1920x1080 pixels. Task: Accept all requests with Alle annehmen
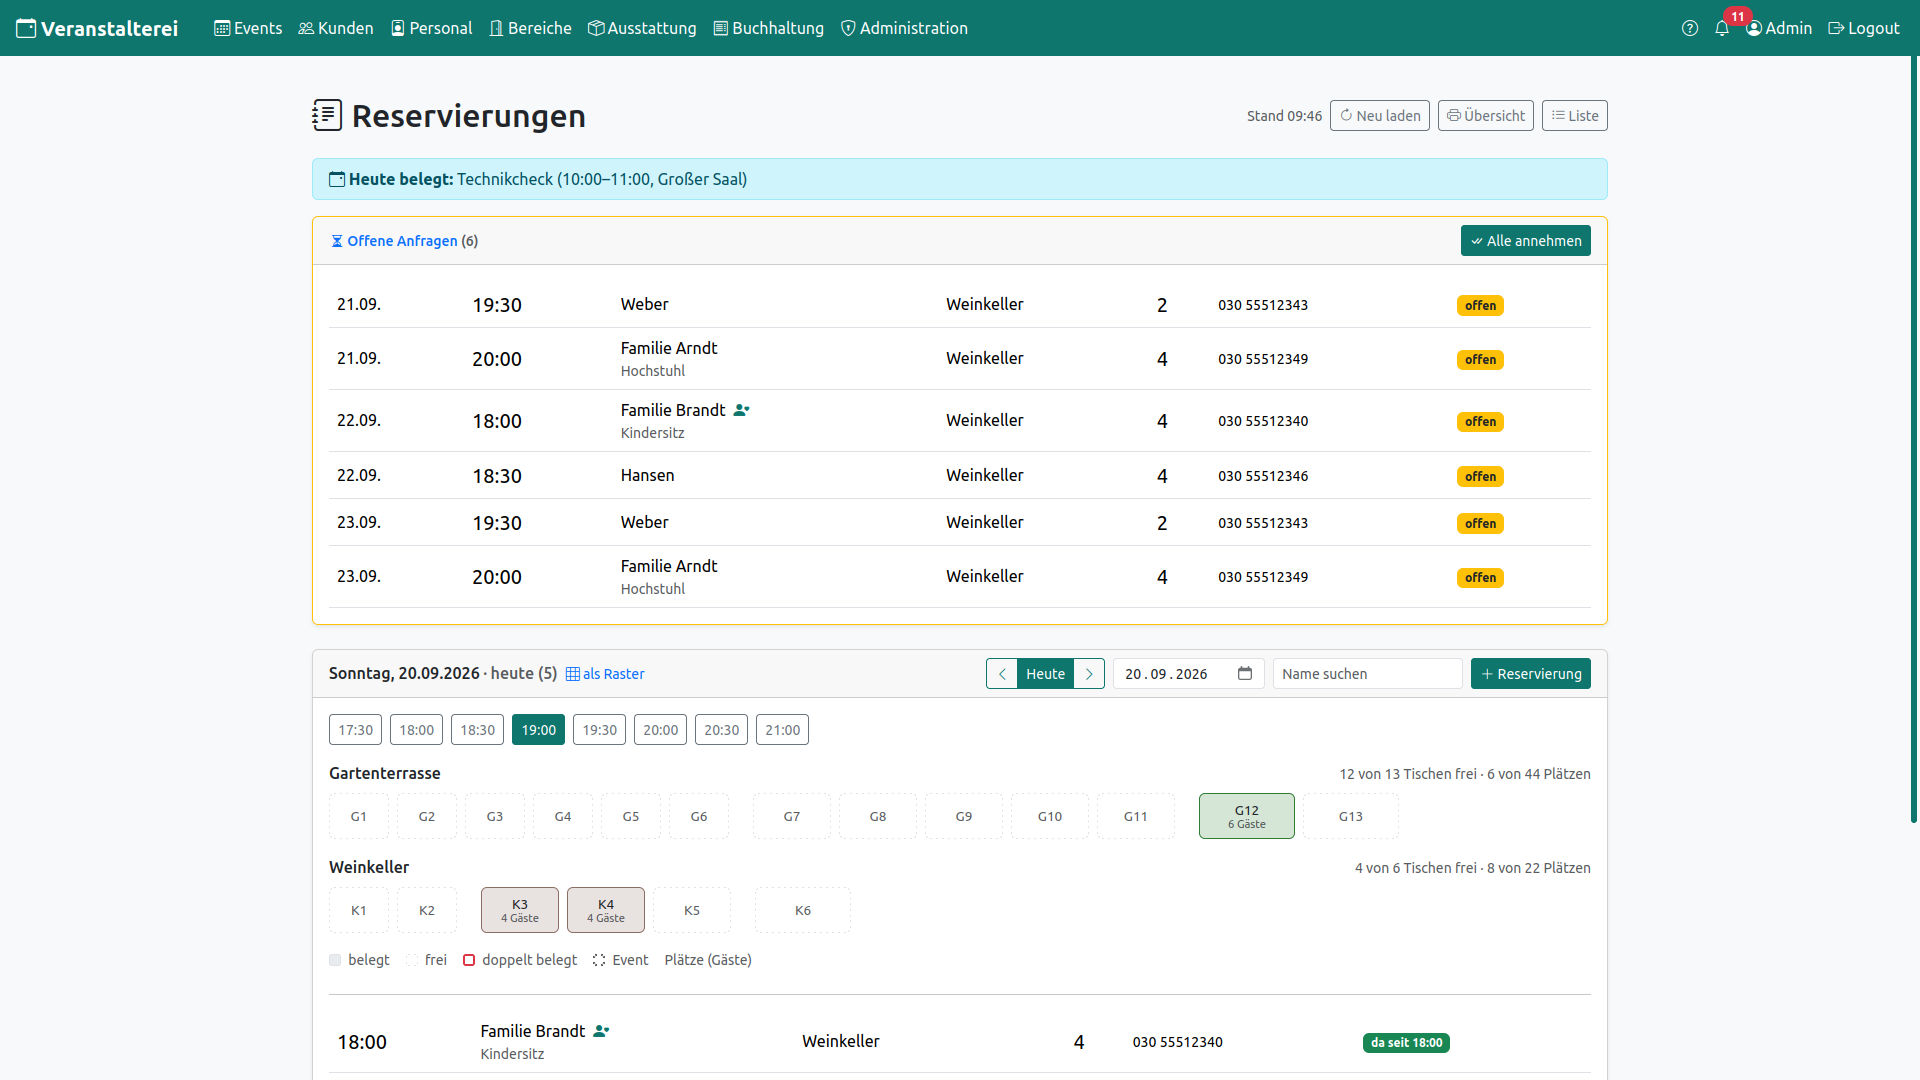[1526, 241]
